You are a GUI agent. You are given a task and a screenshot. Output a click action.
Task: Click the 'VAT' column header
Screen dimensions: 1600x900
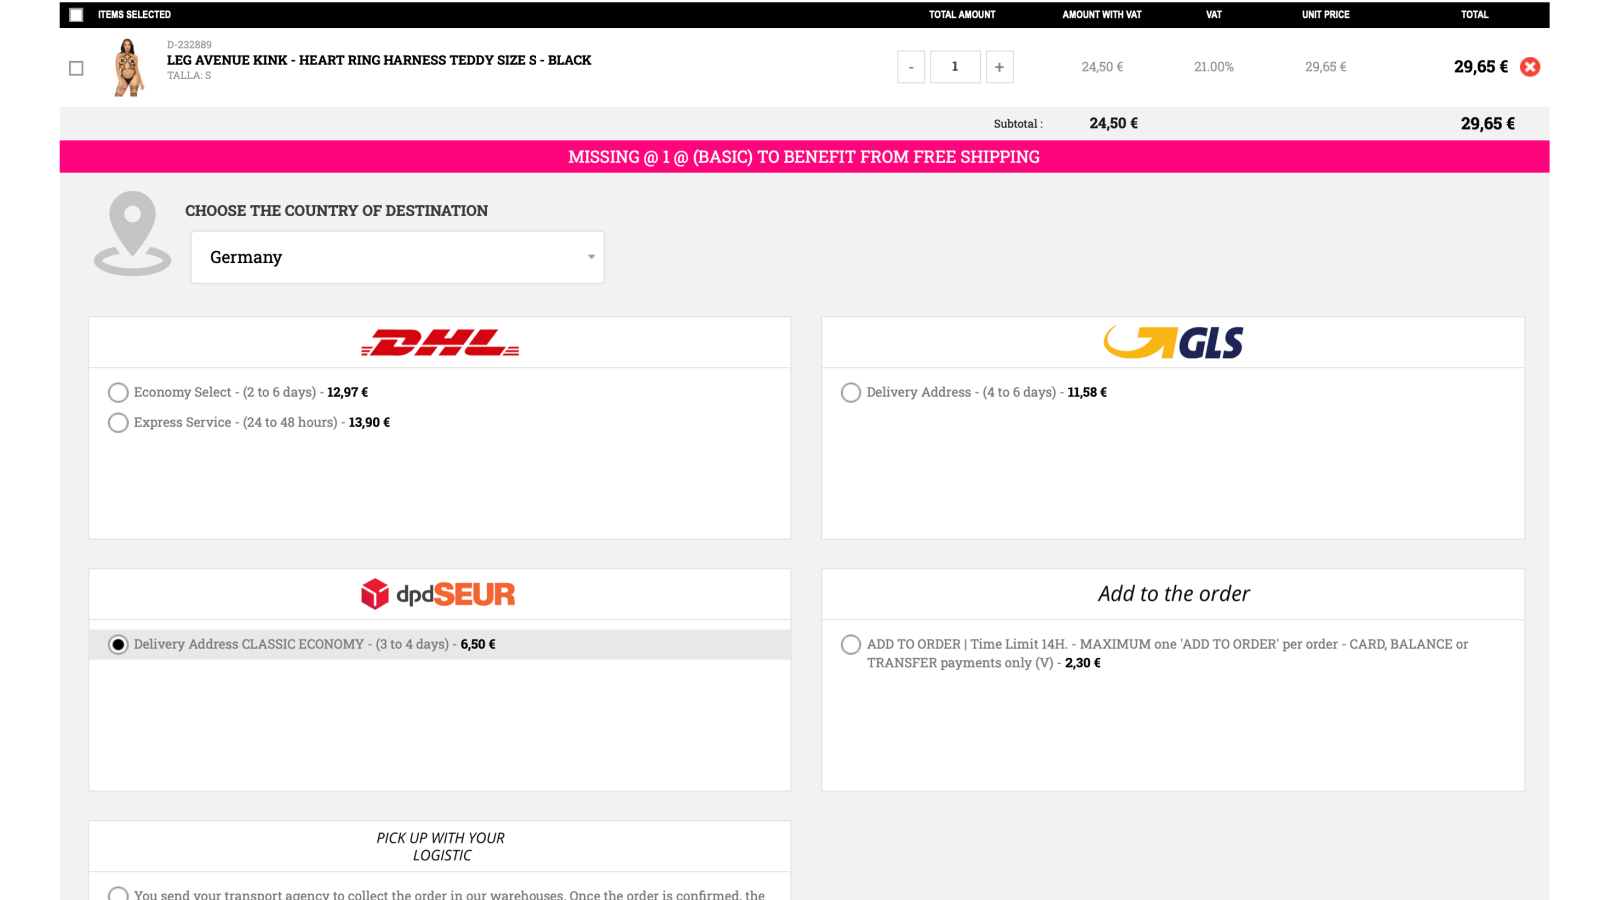click(x=1214, y=15)
